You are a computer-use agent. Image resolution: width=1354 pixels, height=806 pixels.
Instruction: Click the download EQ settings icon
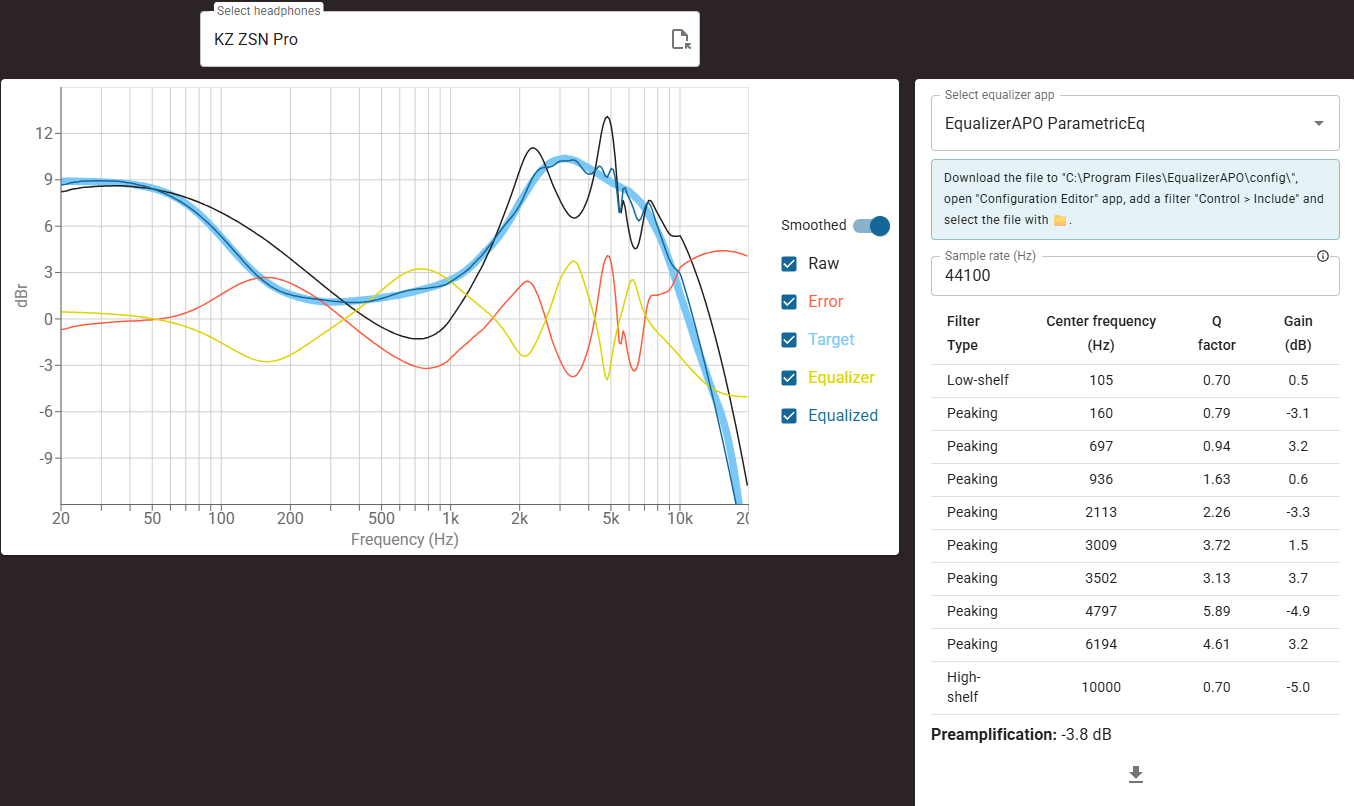point(1135,774)
